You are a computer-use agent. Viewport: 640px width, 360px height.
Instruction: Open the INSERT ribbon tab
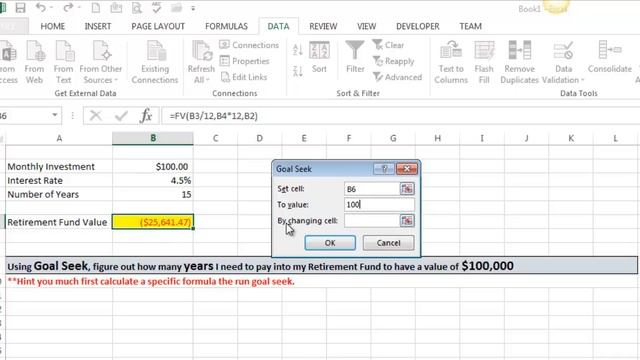(98, 26)
